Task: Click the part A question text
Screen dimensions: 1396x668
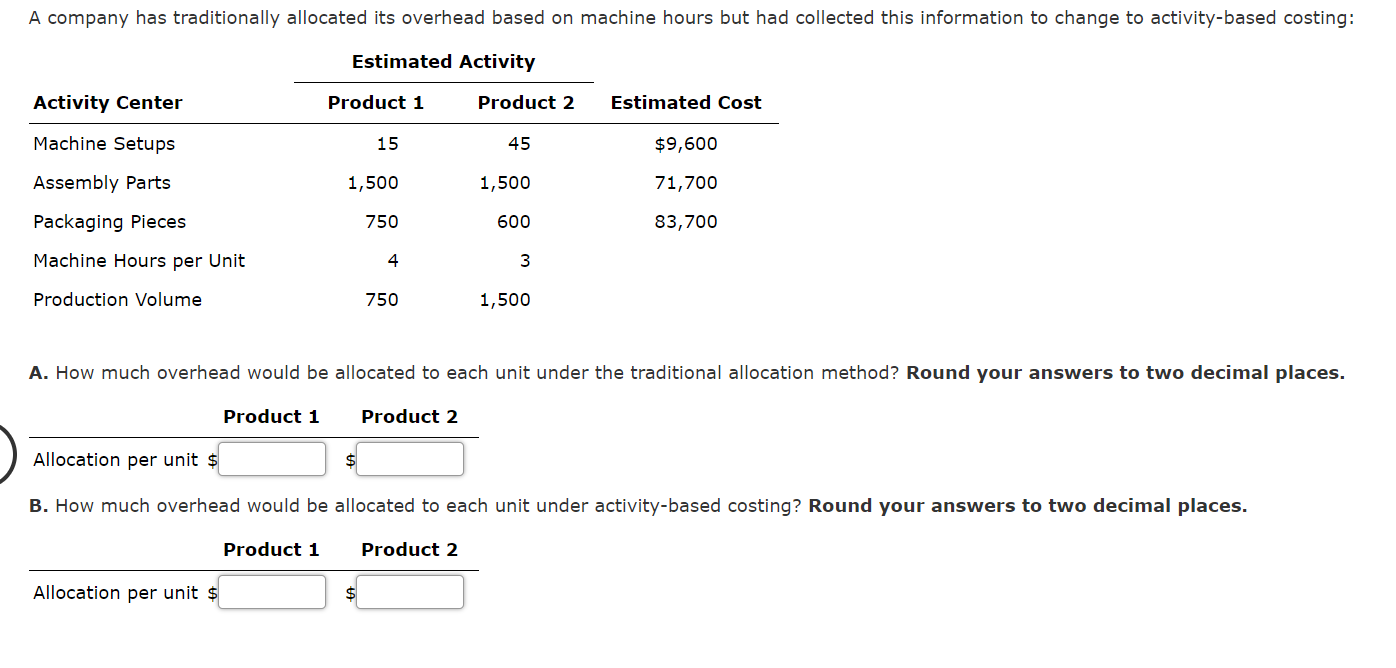Action: (x=687, y=372)
